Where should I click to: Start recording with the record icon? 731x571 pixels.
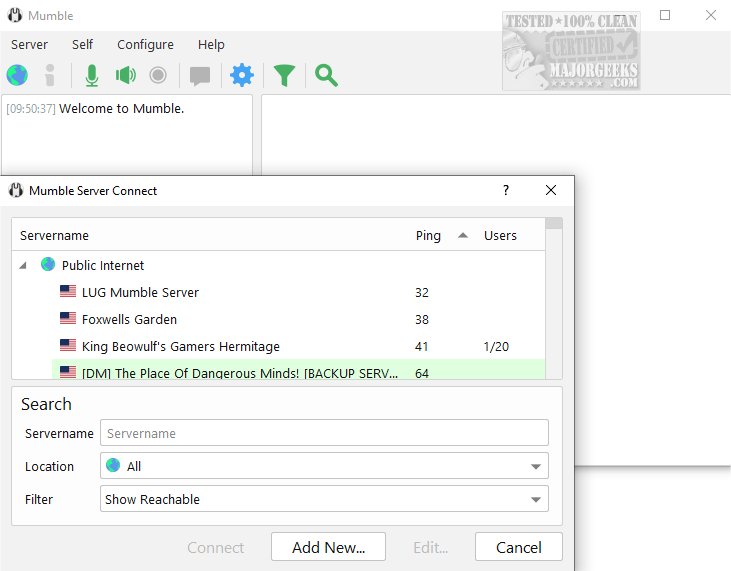click(x=158, y=75)
